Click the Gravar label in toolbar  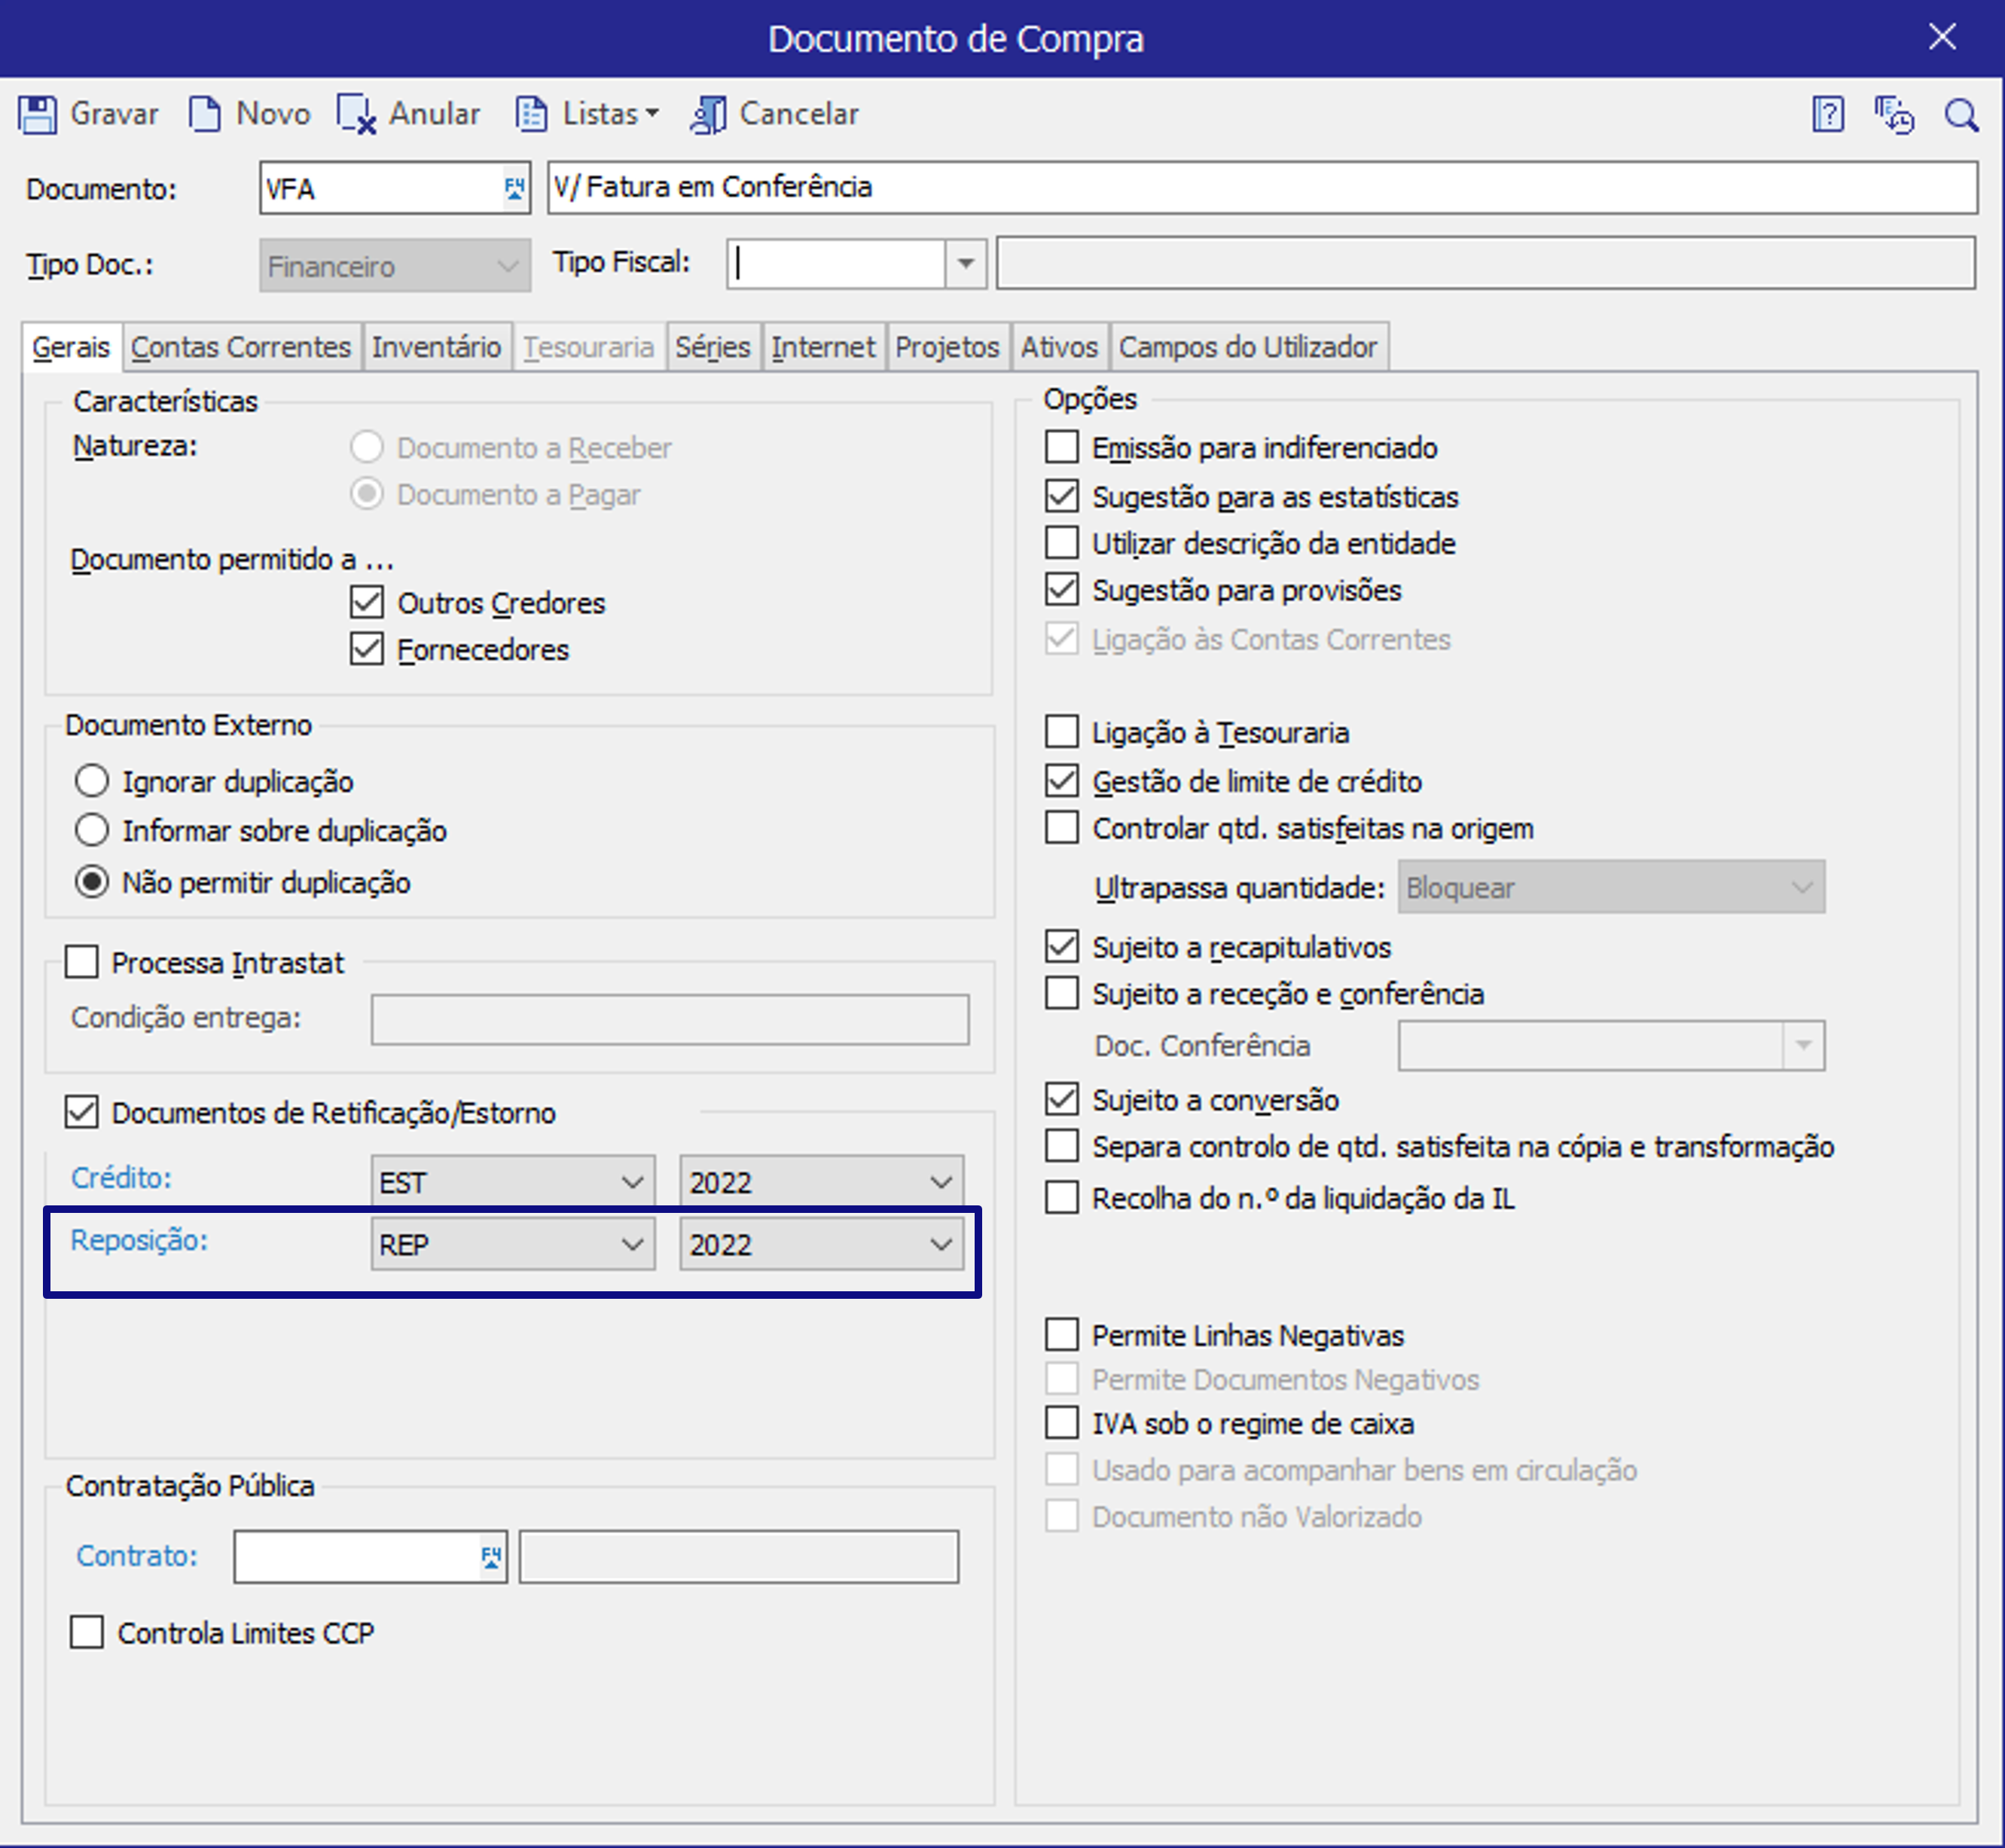pos(114,114)
